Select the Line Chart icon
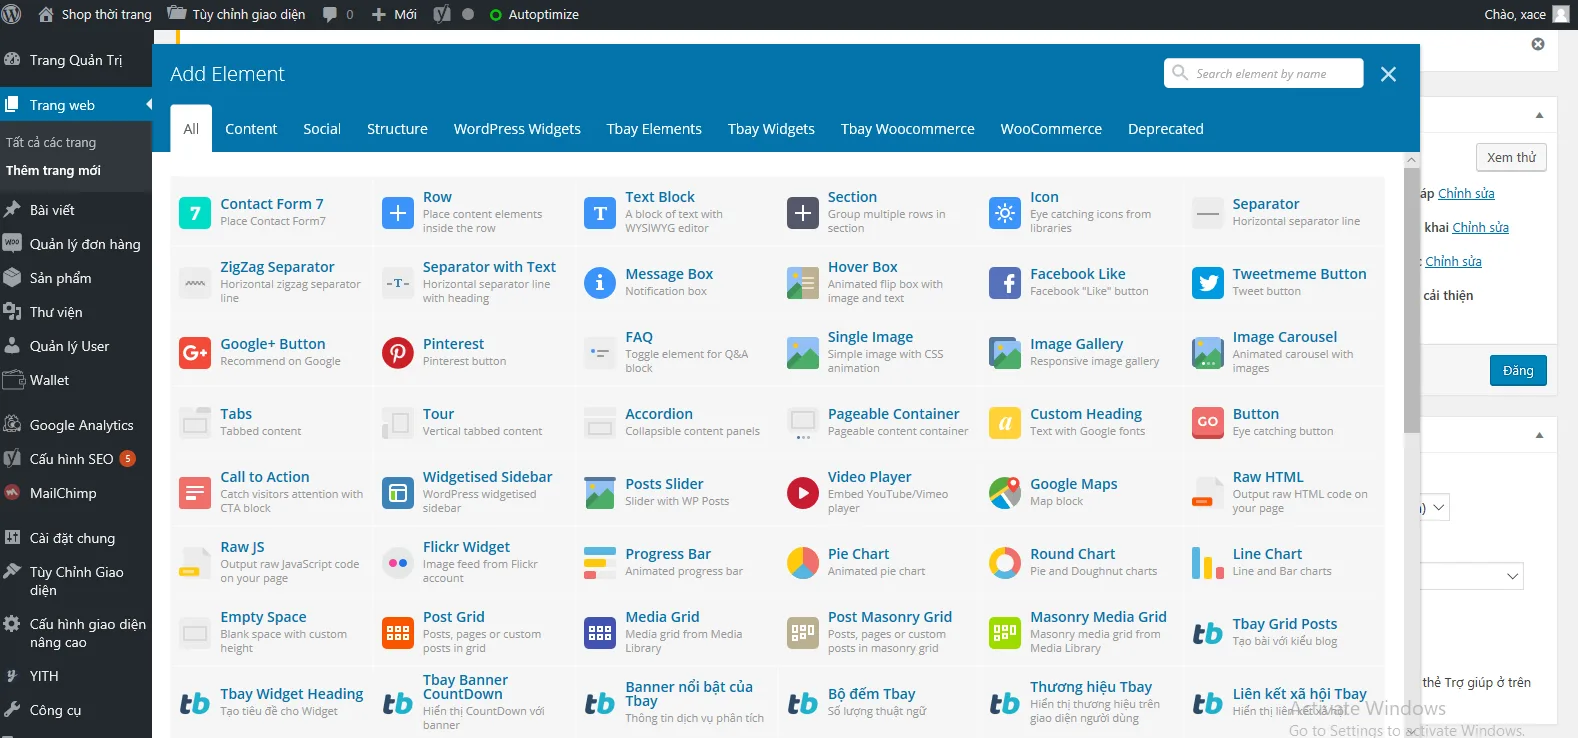 click(1208, 563)
